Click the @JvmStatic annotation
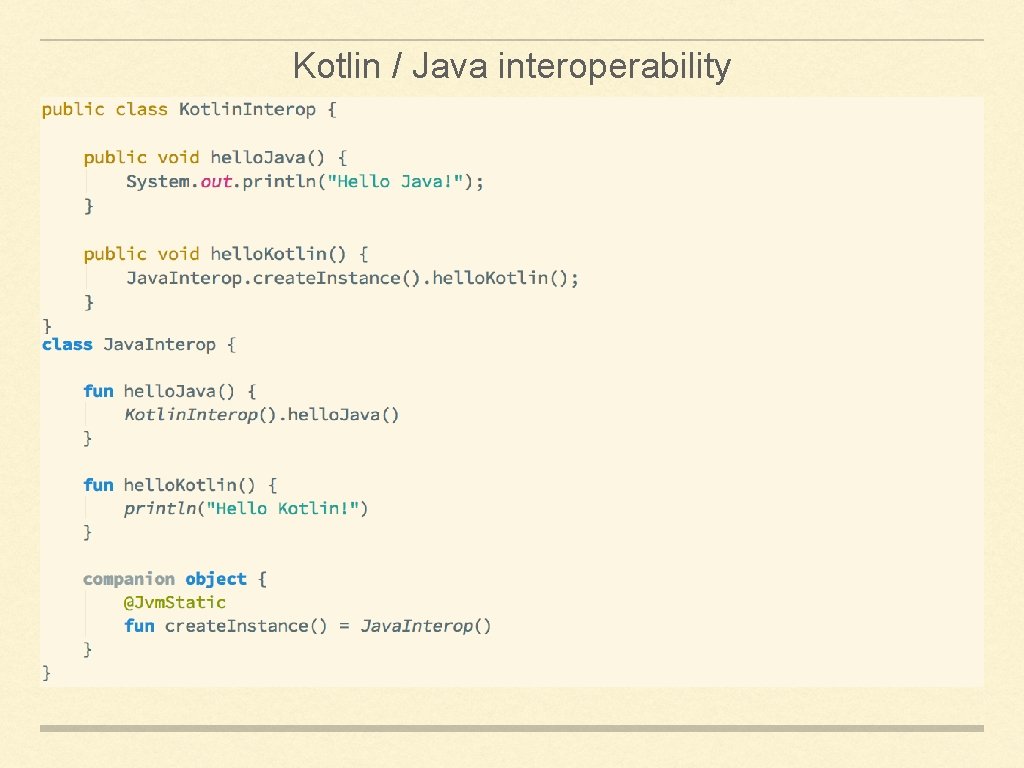1024x768 pixels. pyautogui.click(x=175, y=603)
